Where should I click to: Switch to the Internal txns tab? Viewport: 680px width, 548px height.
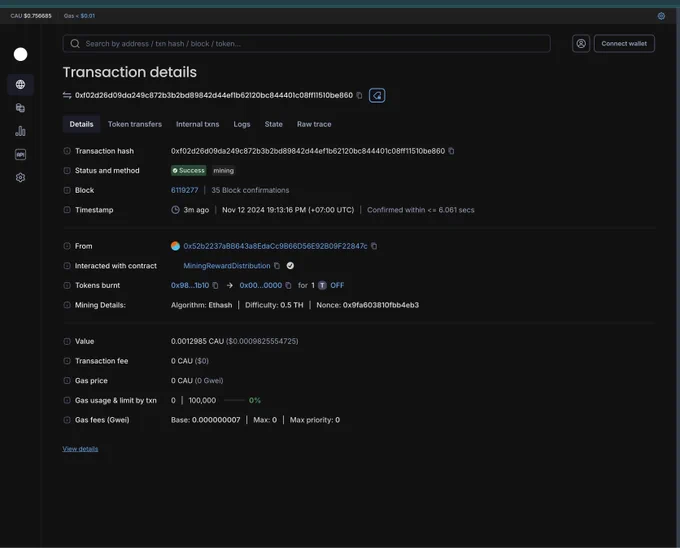tap(197, 124)
